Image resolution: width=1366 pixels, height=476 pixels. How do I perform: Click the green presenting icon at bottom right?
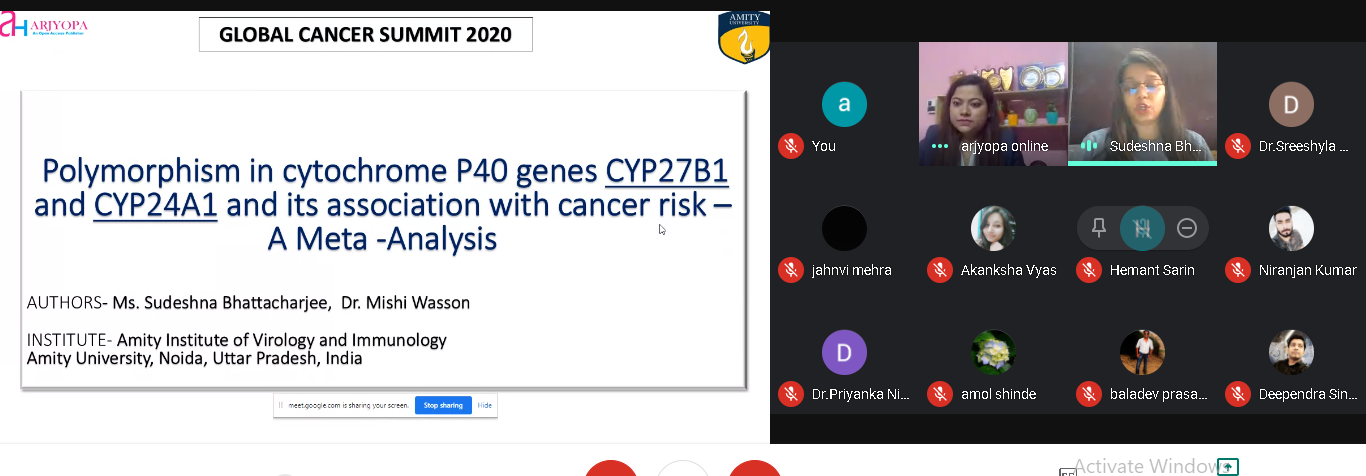tap(1228, 467)
